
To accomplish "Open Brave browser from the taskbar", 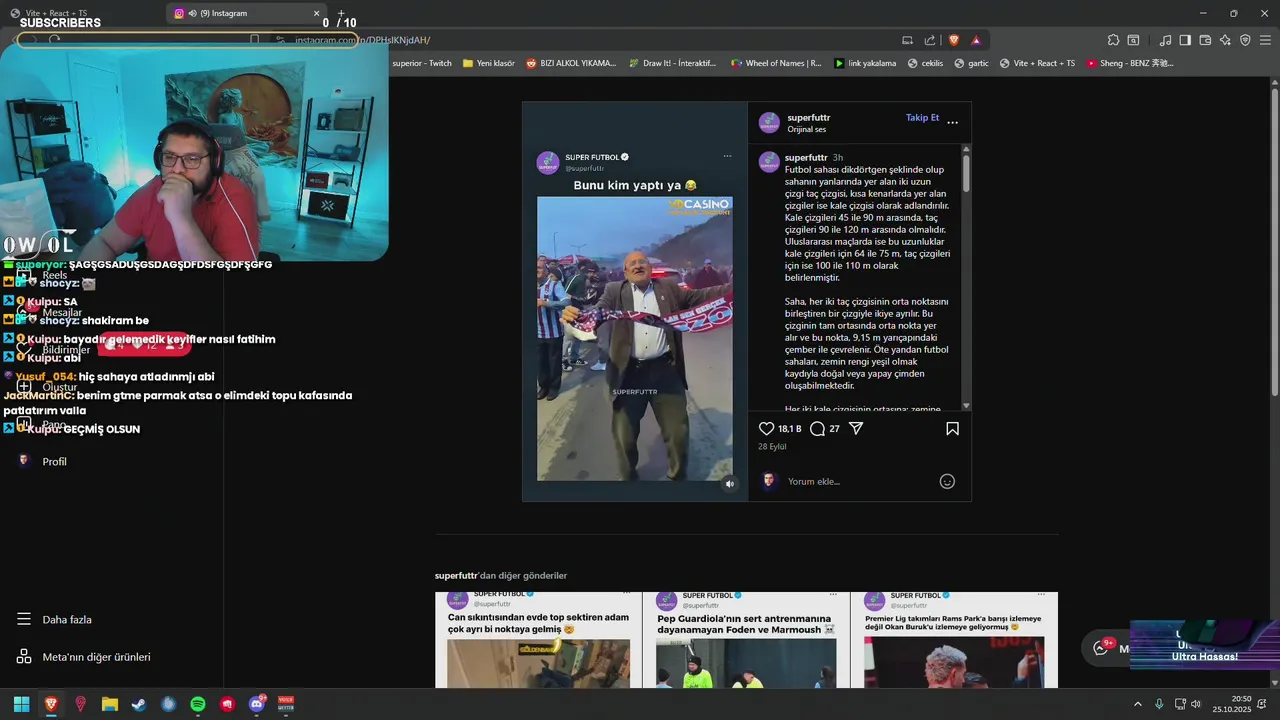I will [51, 704].
